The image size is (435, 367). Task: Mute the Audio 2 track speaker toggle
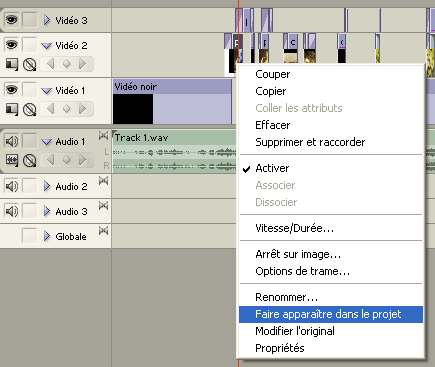[12, 186]
